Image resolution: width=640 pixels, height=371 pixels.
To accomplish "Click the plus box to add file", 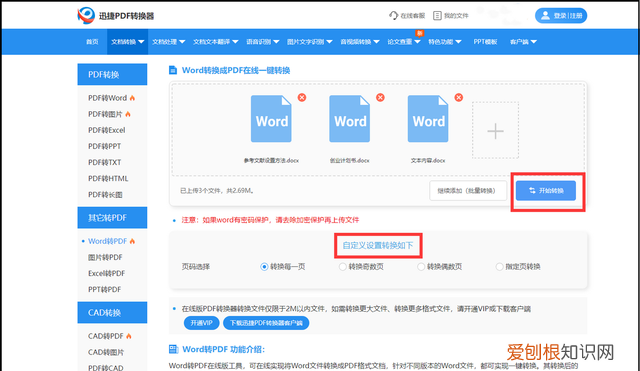I will [495, 130].
